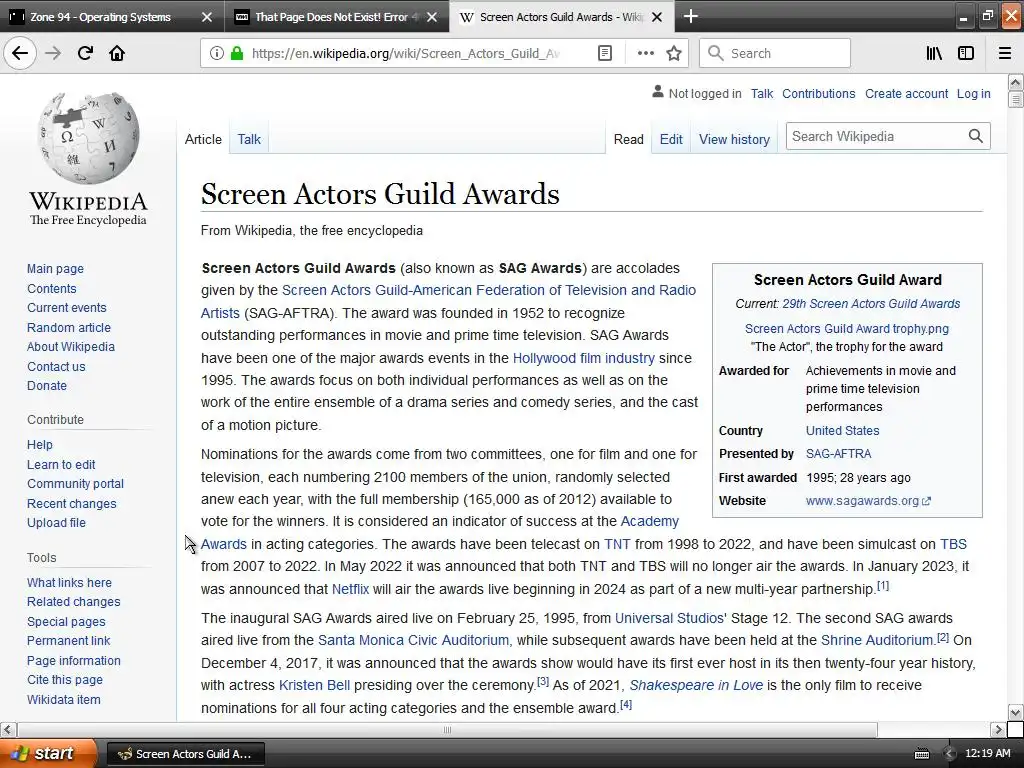Click the vertical scrollbar down arrow
The height and width of the screenshot is (768, 1024).
coord(1015,712)
